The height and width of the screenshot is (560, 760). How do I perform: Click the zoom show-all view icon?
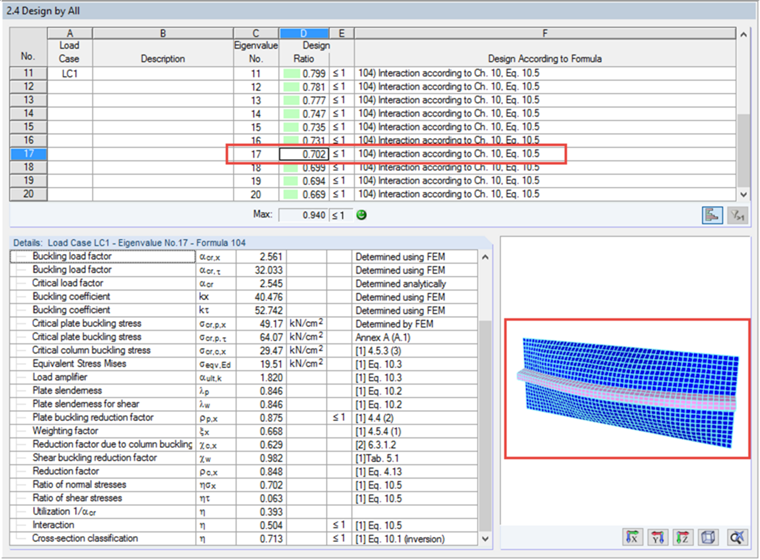(737, 537)
